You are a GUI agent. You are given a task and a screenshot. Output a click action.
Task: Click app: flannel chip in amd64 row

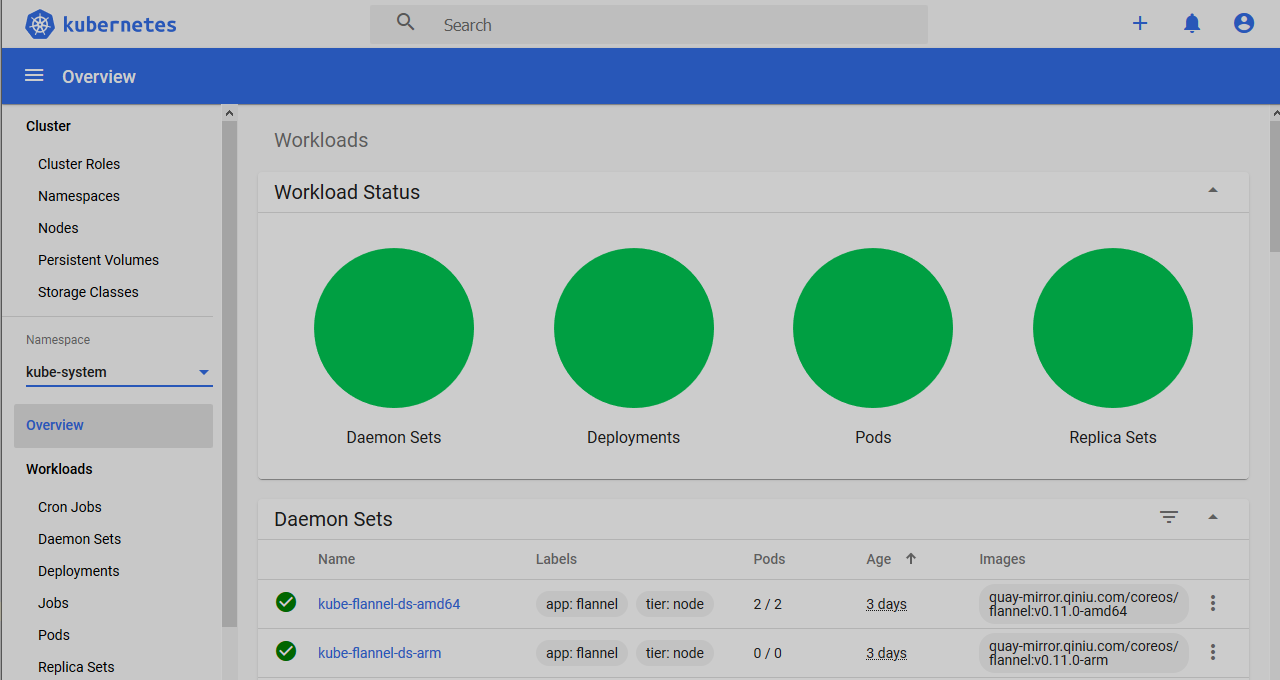pos(582,604)
